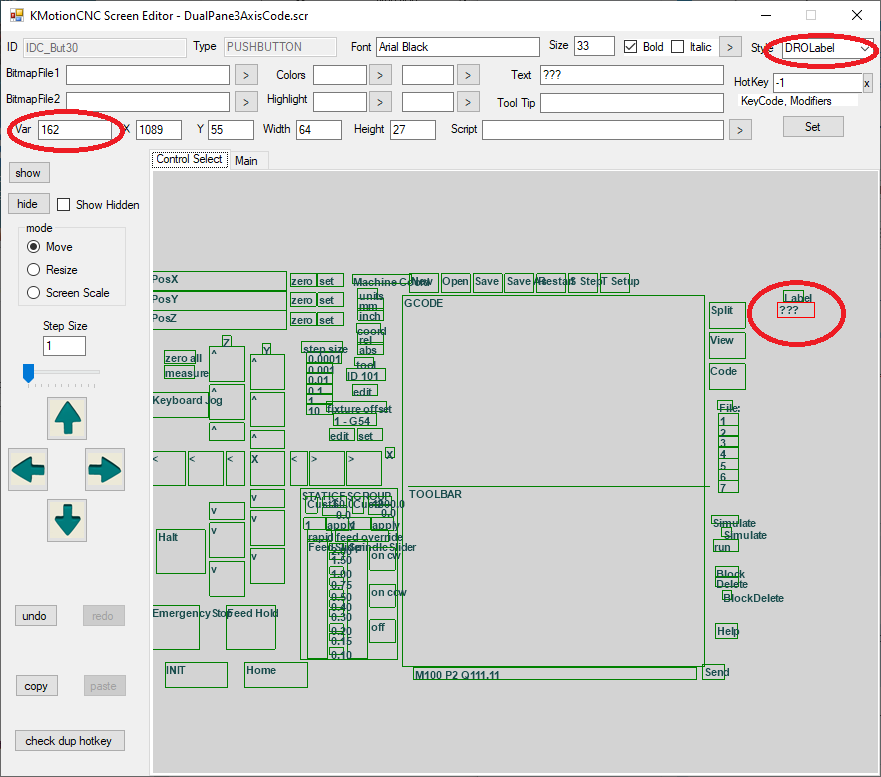Switch to the Main tab
Image resolution: width=881 pixels, height=777 pixels.
click(x=246, y=161)
